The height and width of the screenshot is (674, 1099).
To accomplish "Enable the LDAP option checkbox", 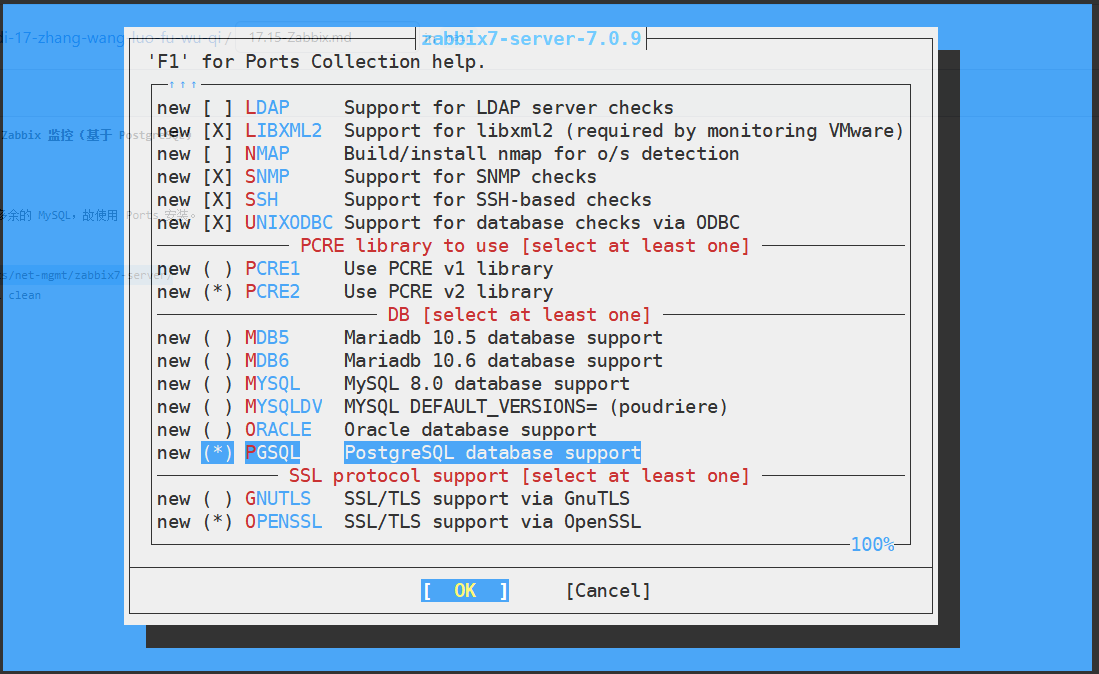I will point(217,108).
